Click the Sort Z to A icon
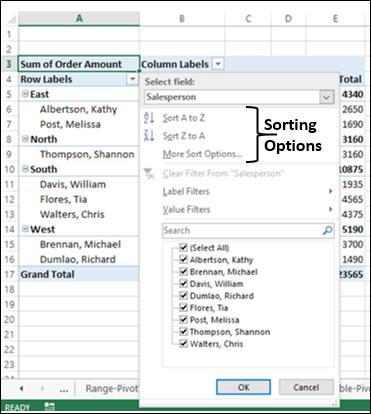The height and width of the screenshot is (414, 371). 149,136
